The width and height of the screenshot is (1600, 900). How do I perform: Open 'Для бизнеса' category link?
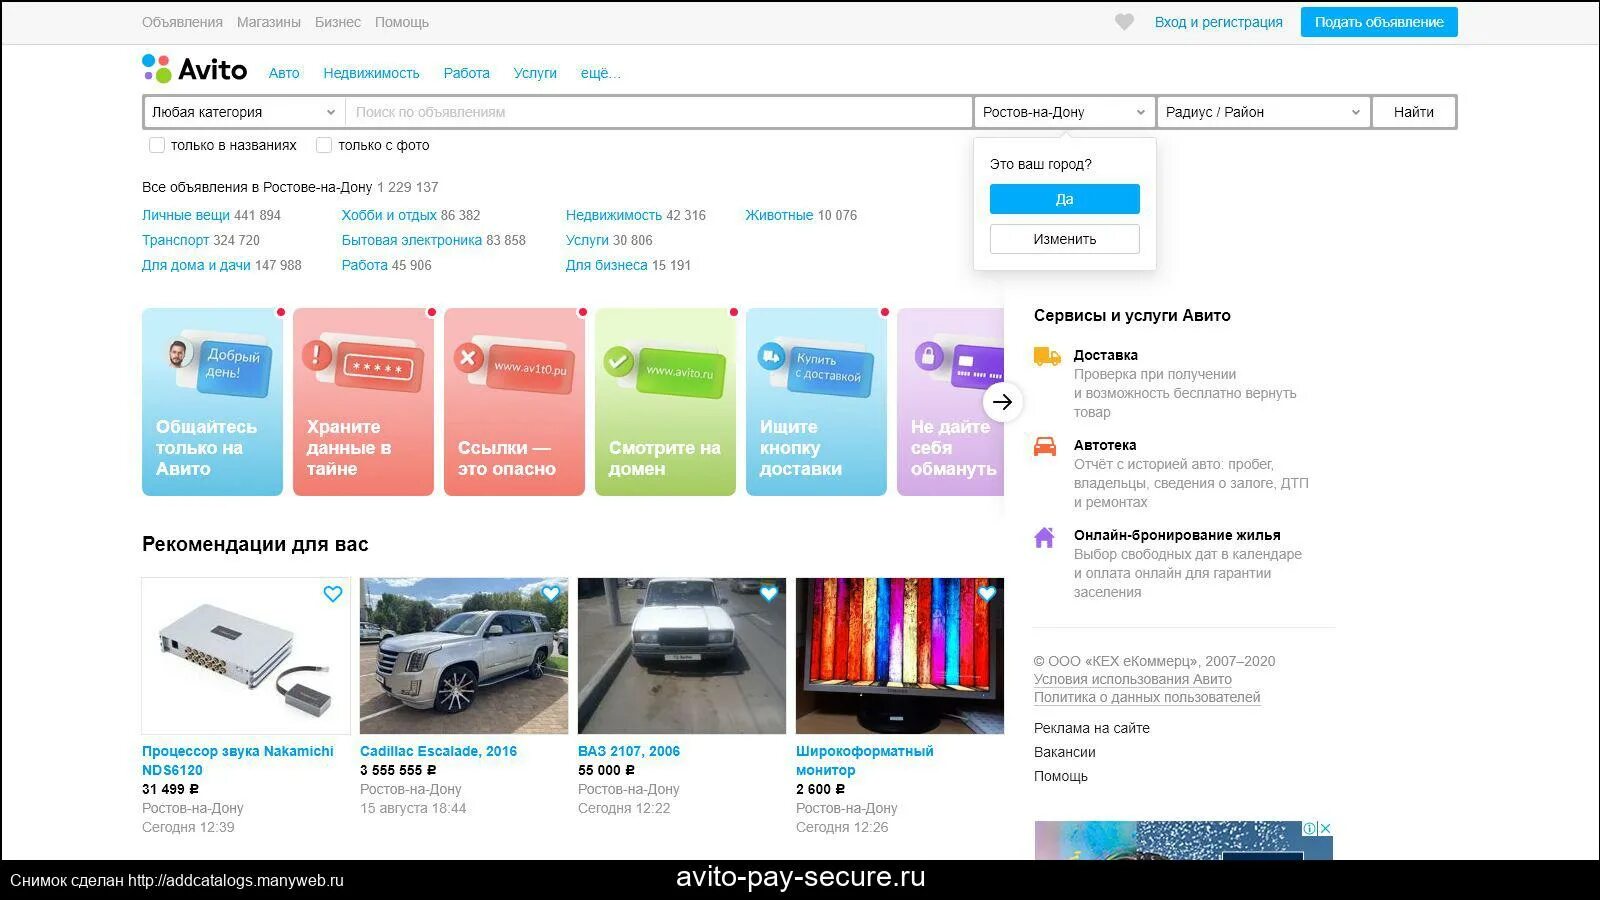606,265
